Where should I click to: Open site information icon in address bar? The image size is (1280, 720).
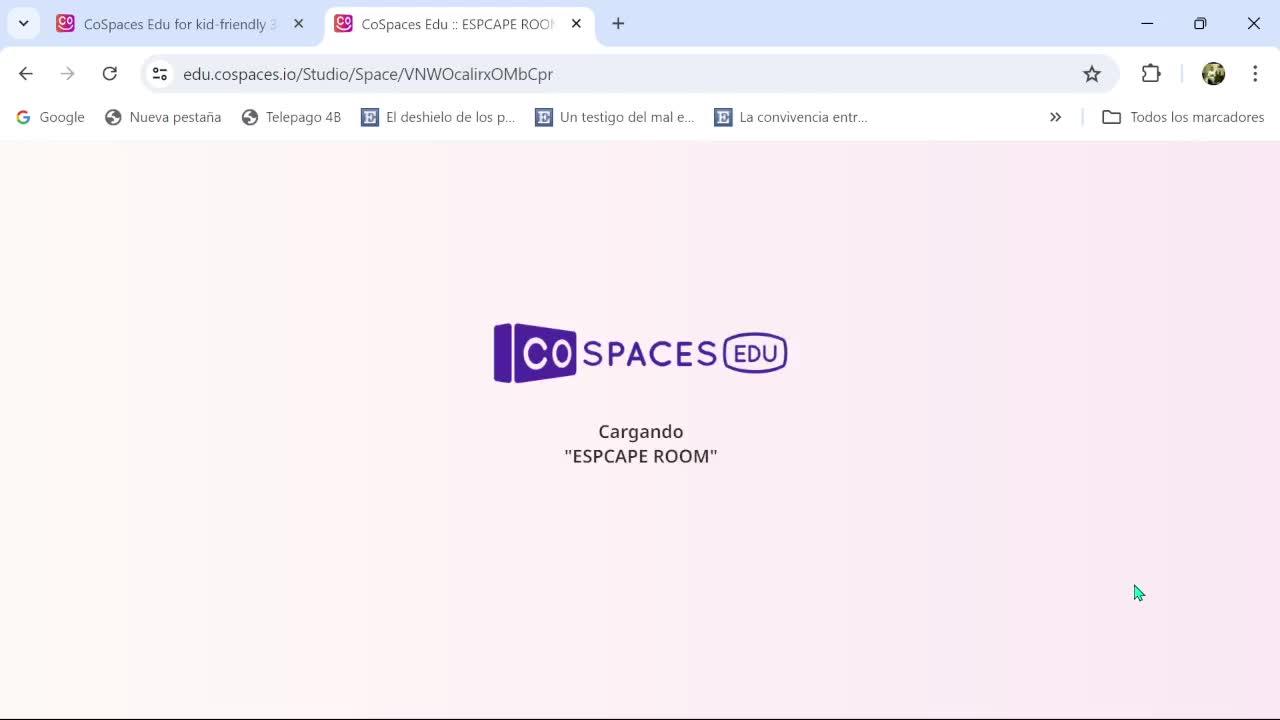point(160,74)
